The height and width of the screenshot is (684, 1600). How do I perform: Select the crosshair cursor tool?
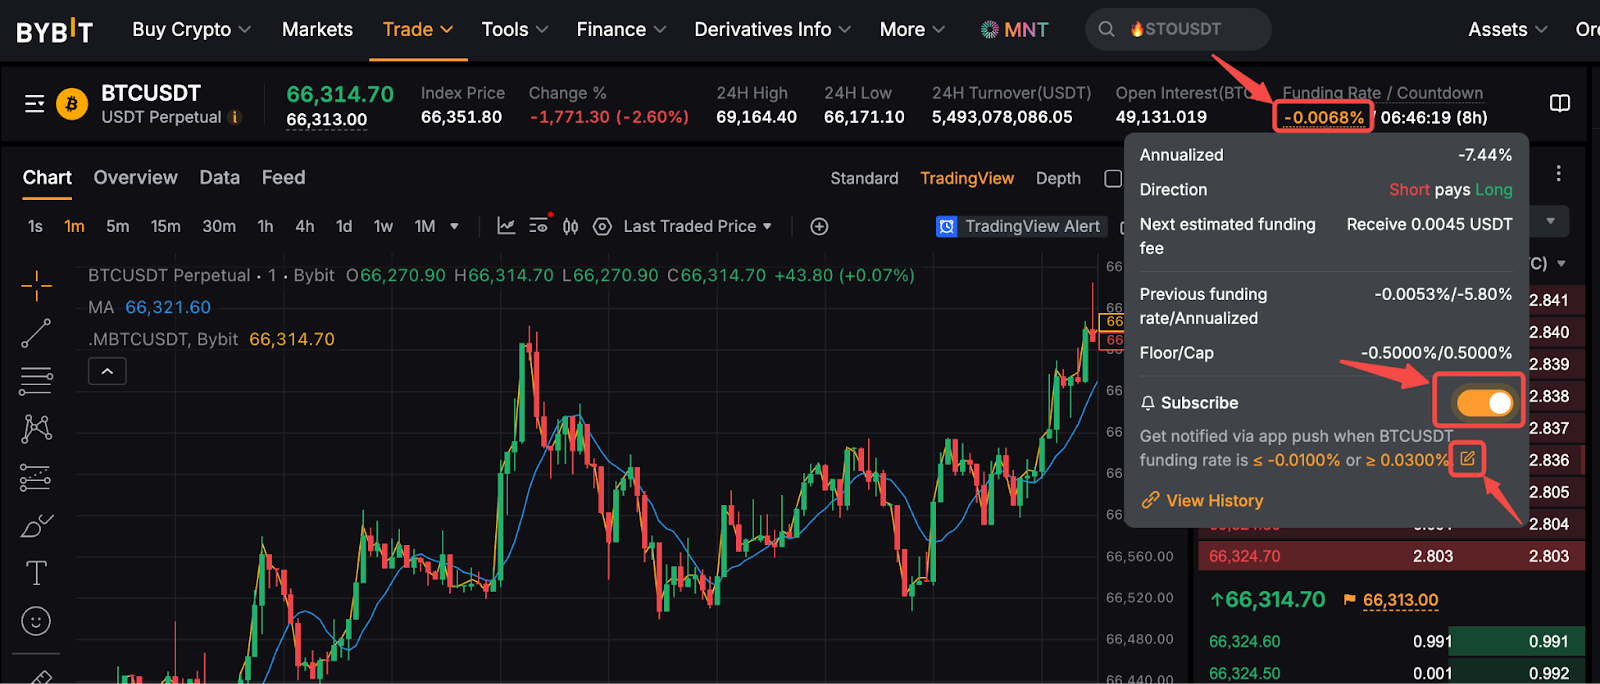(36, 286)
